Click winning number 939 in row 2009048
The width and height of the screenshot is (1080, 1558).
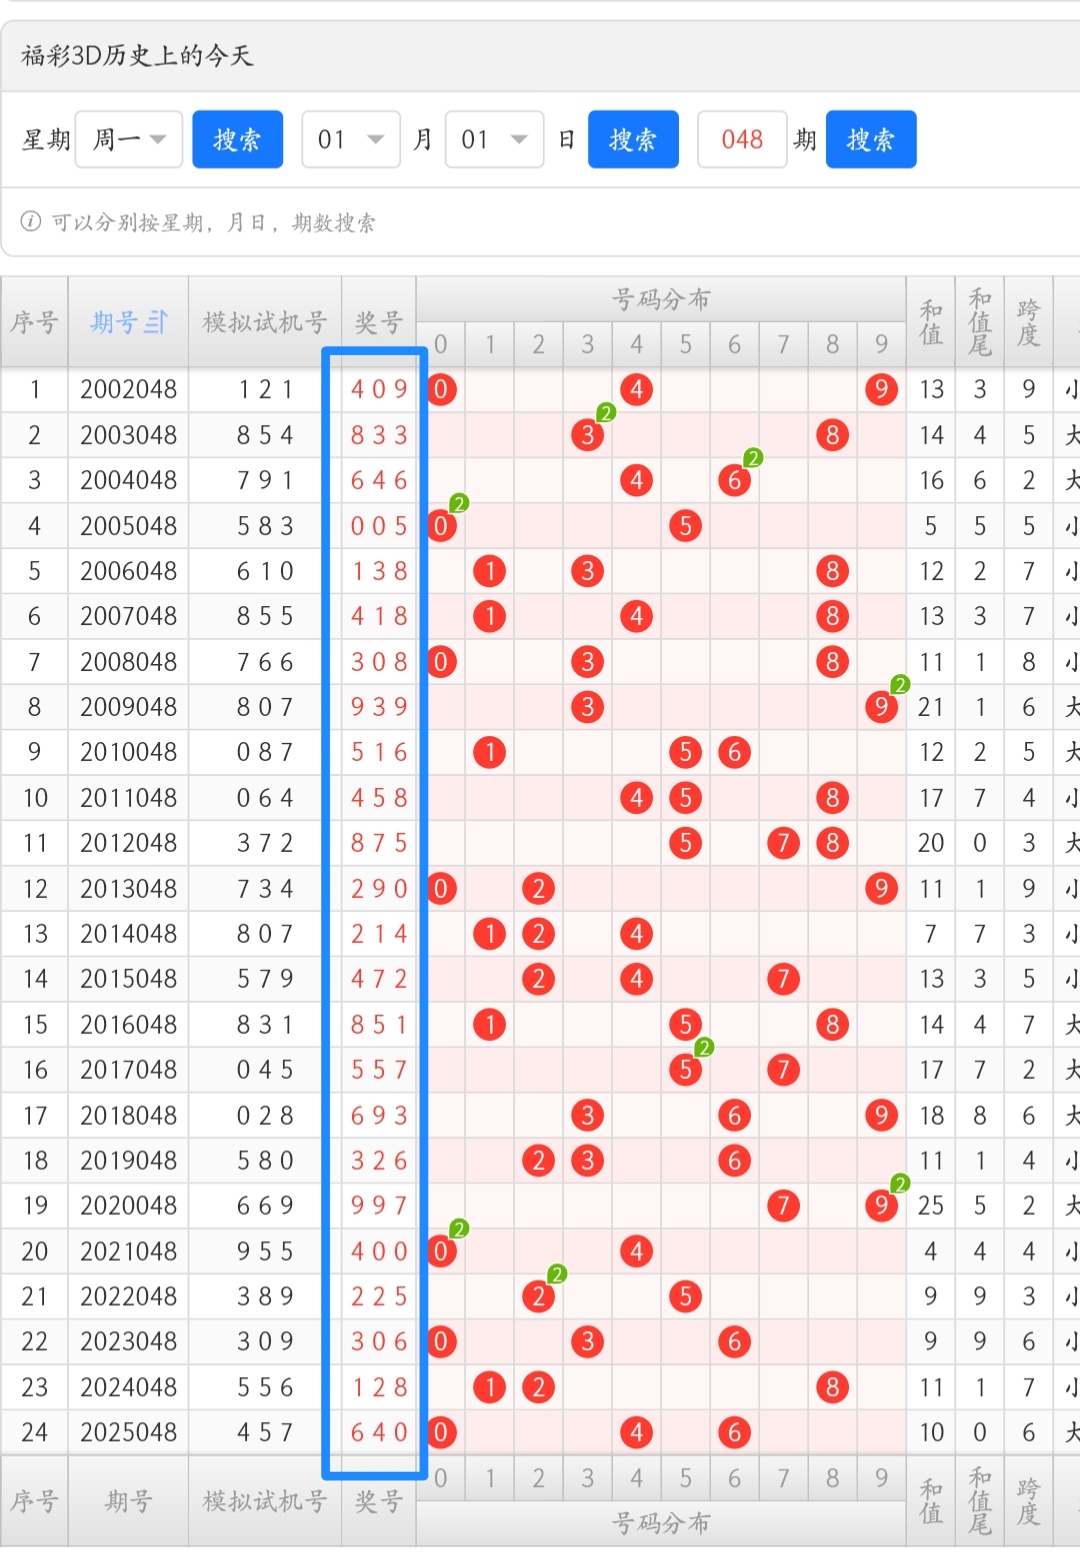pos(379,707)
